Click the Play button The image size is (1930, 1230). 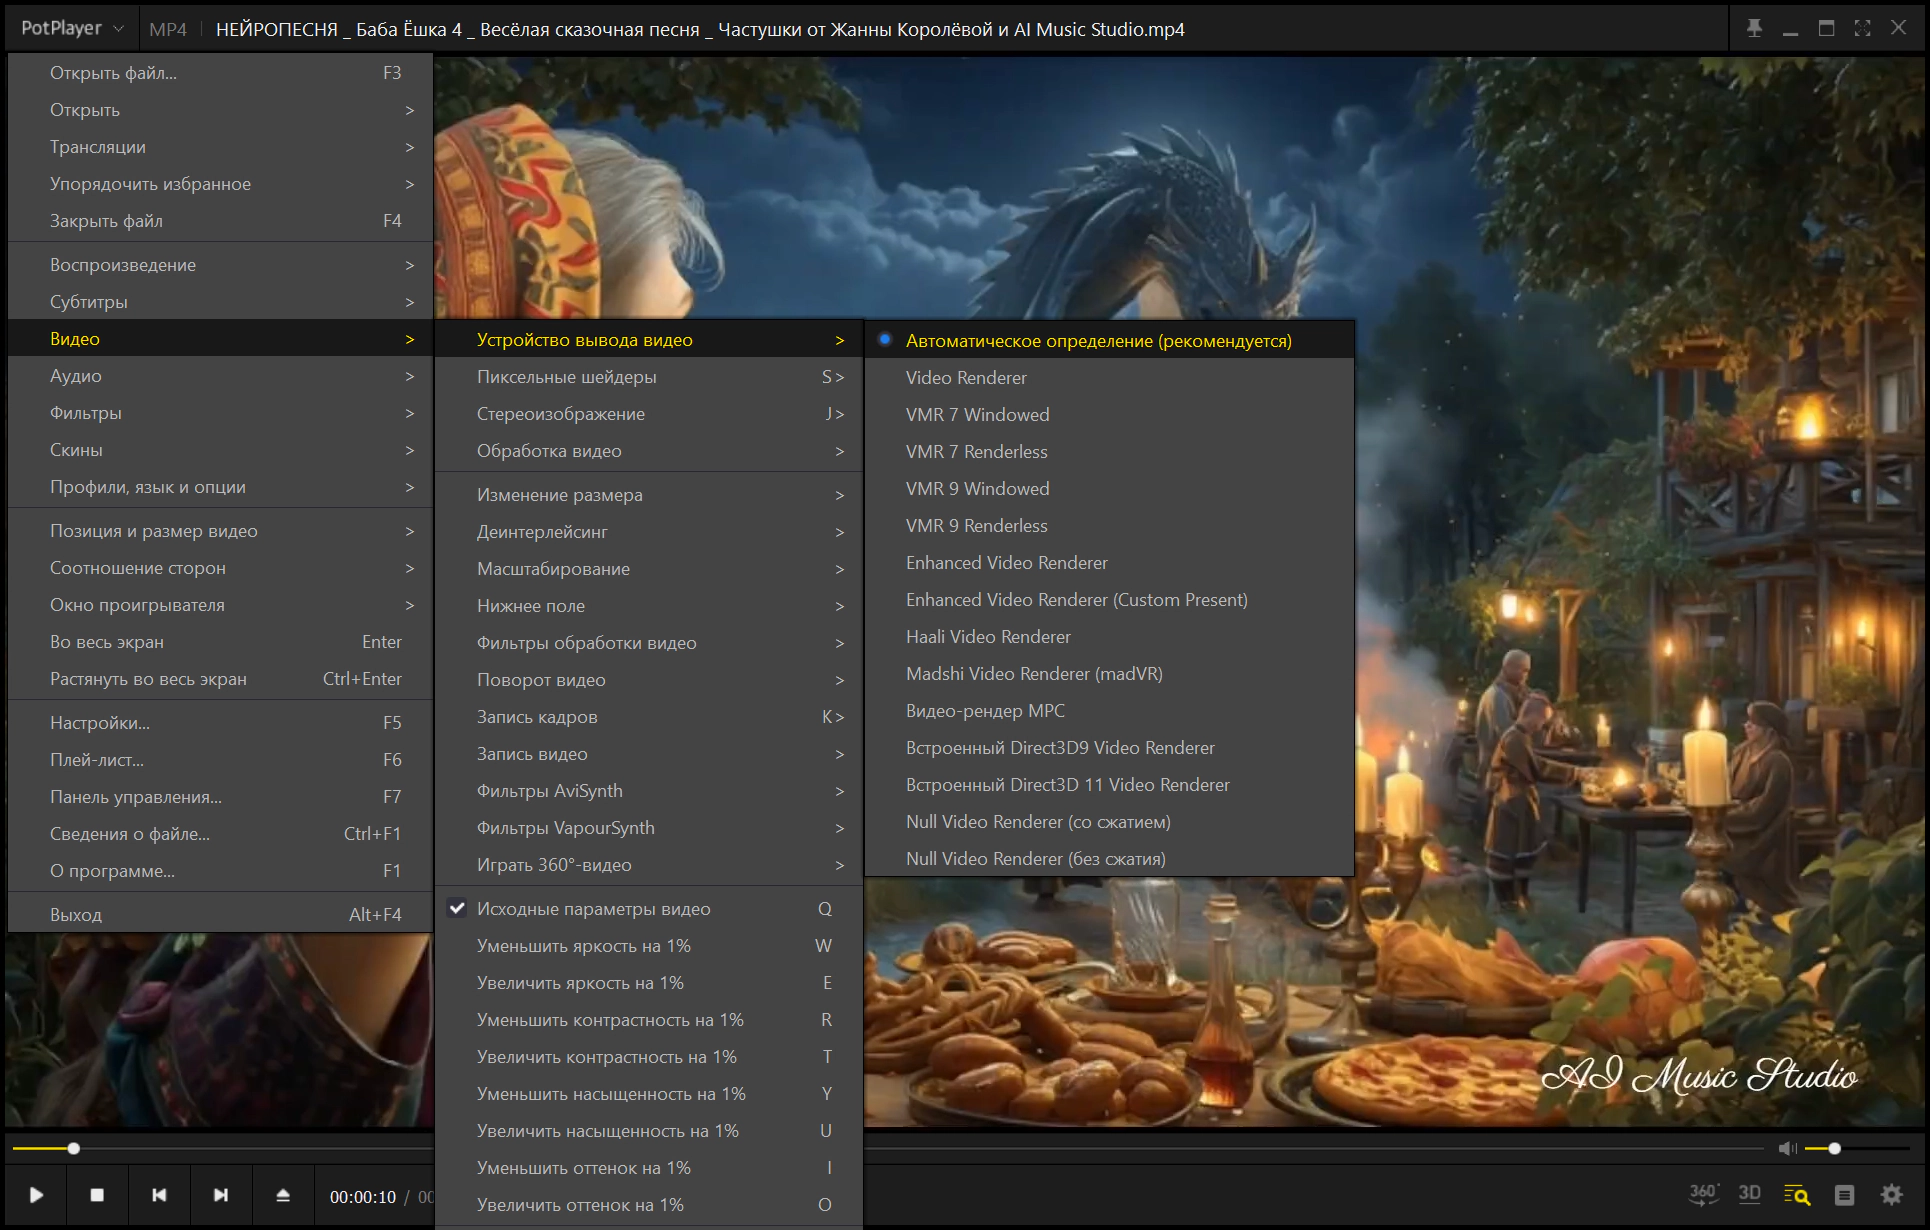[x=36, y=1195]
